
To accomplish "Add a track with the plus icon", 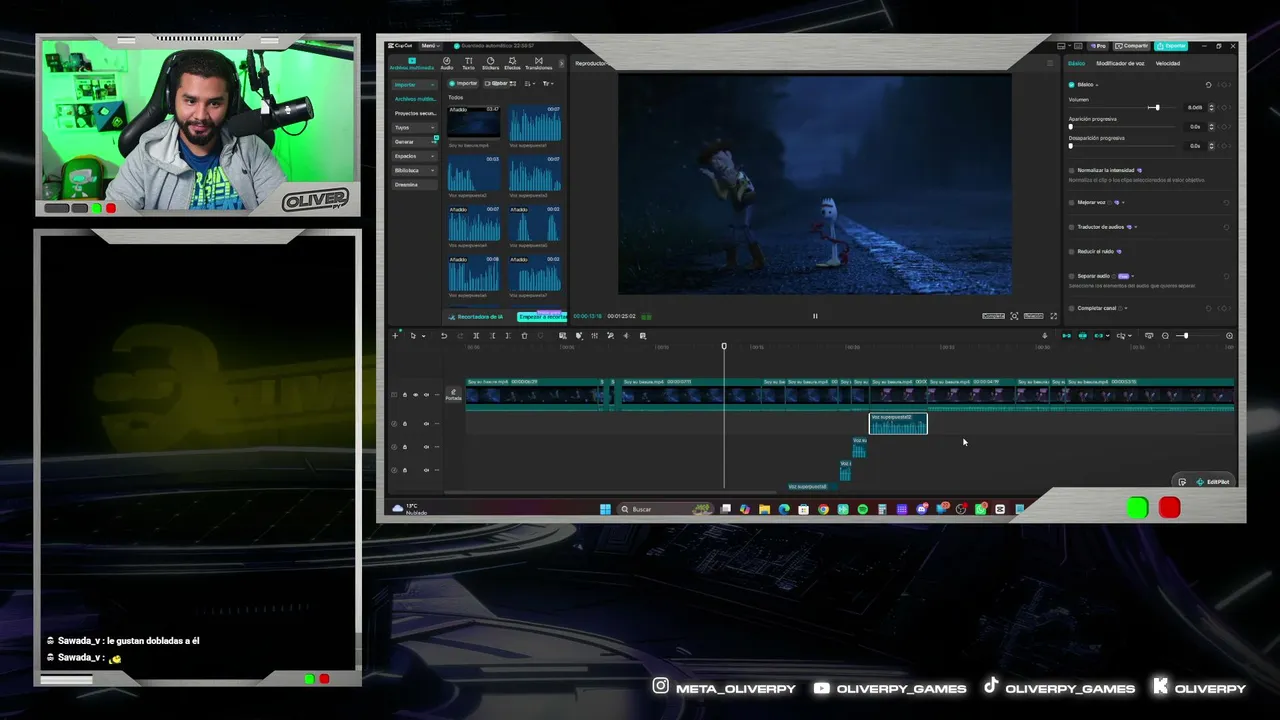I will pos(395,336).
